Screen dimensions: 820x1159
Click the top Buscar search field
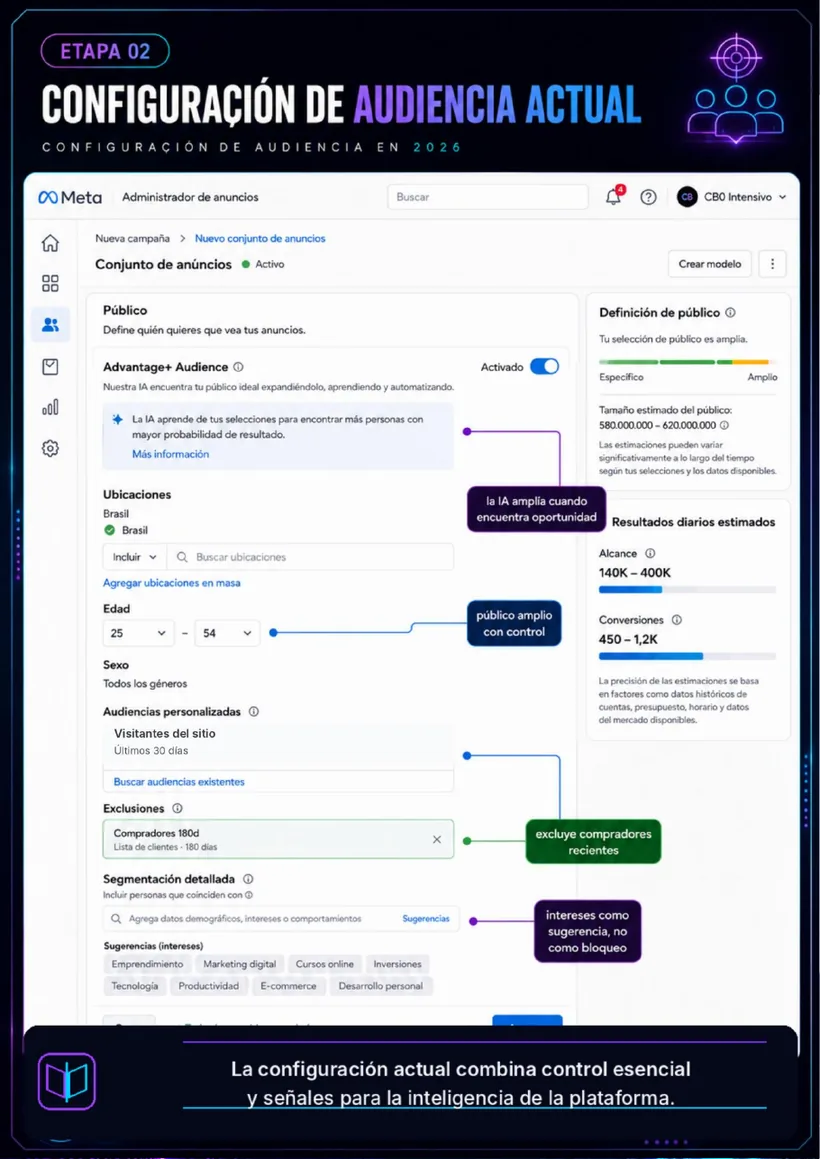coord(488,197)
